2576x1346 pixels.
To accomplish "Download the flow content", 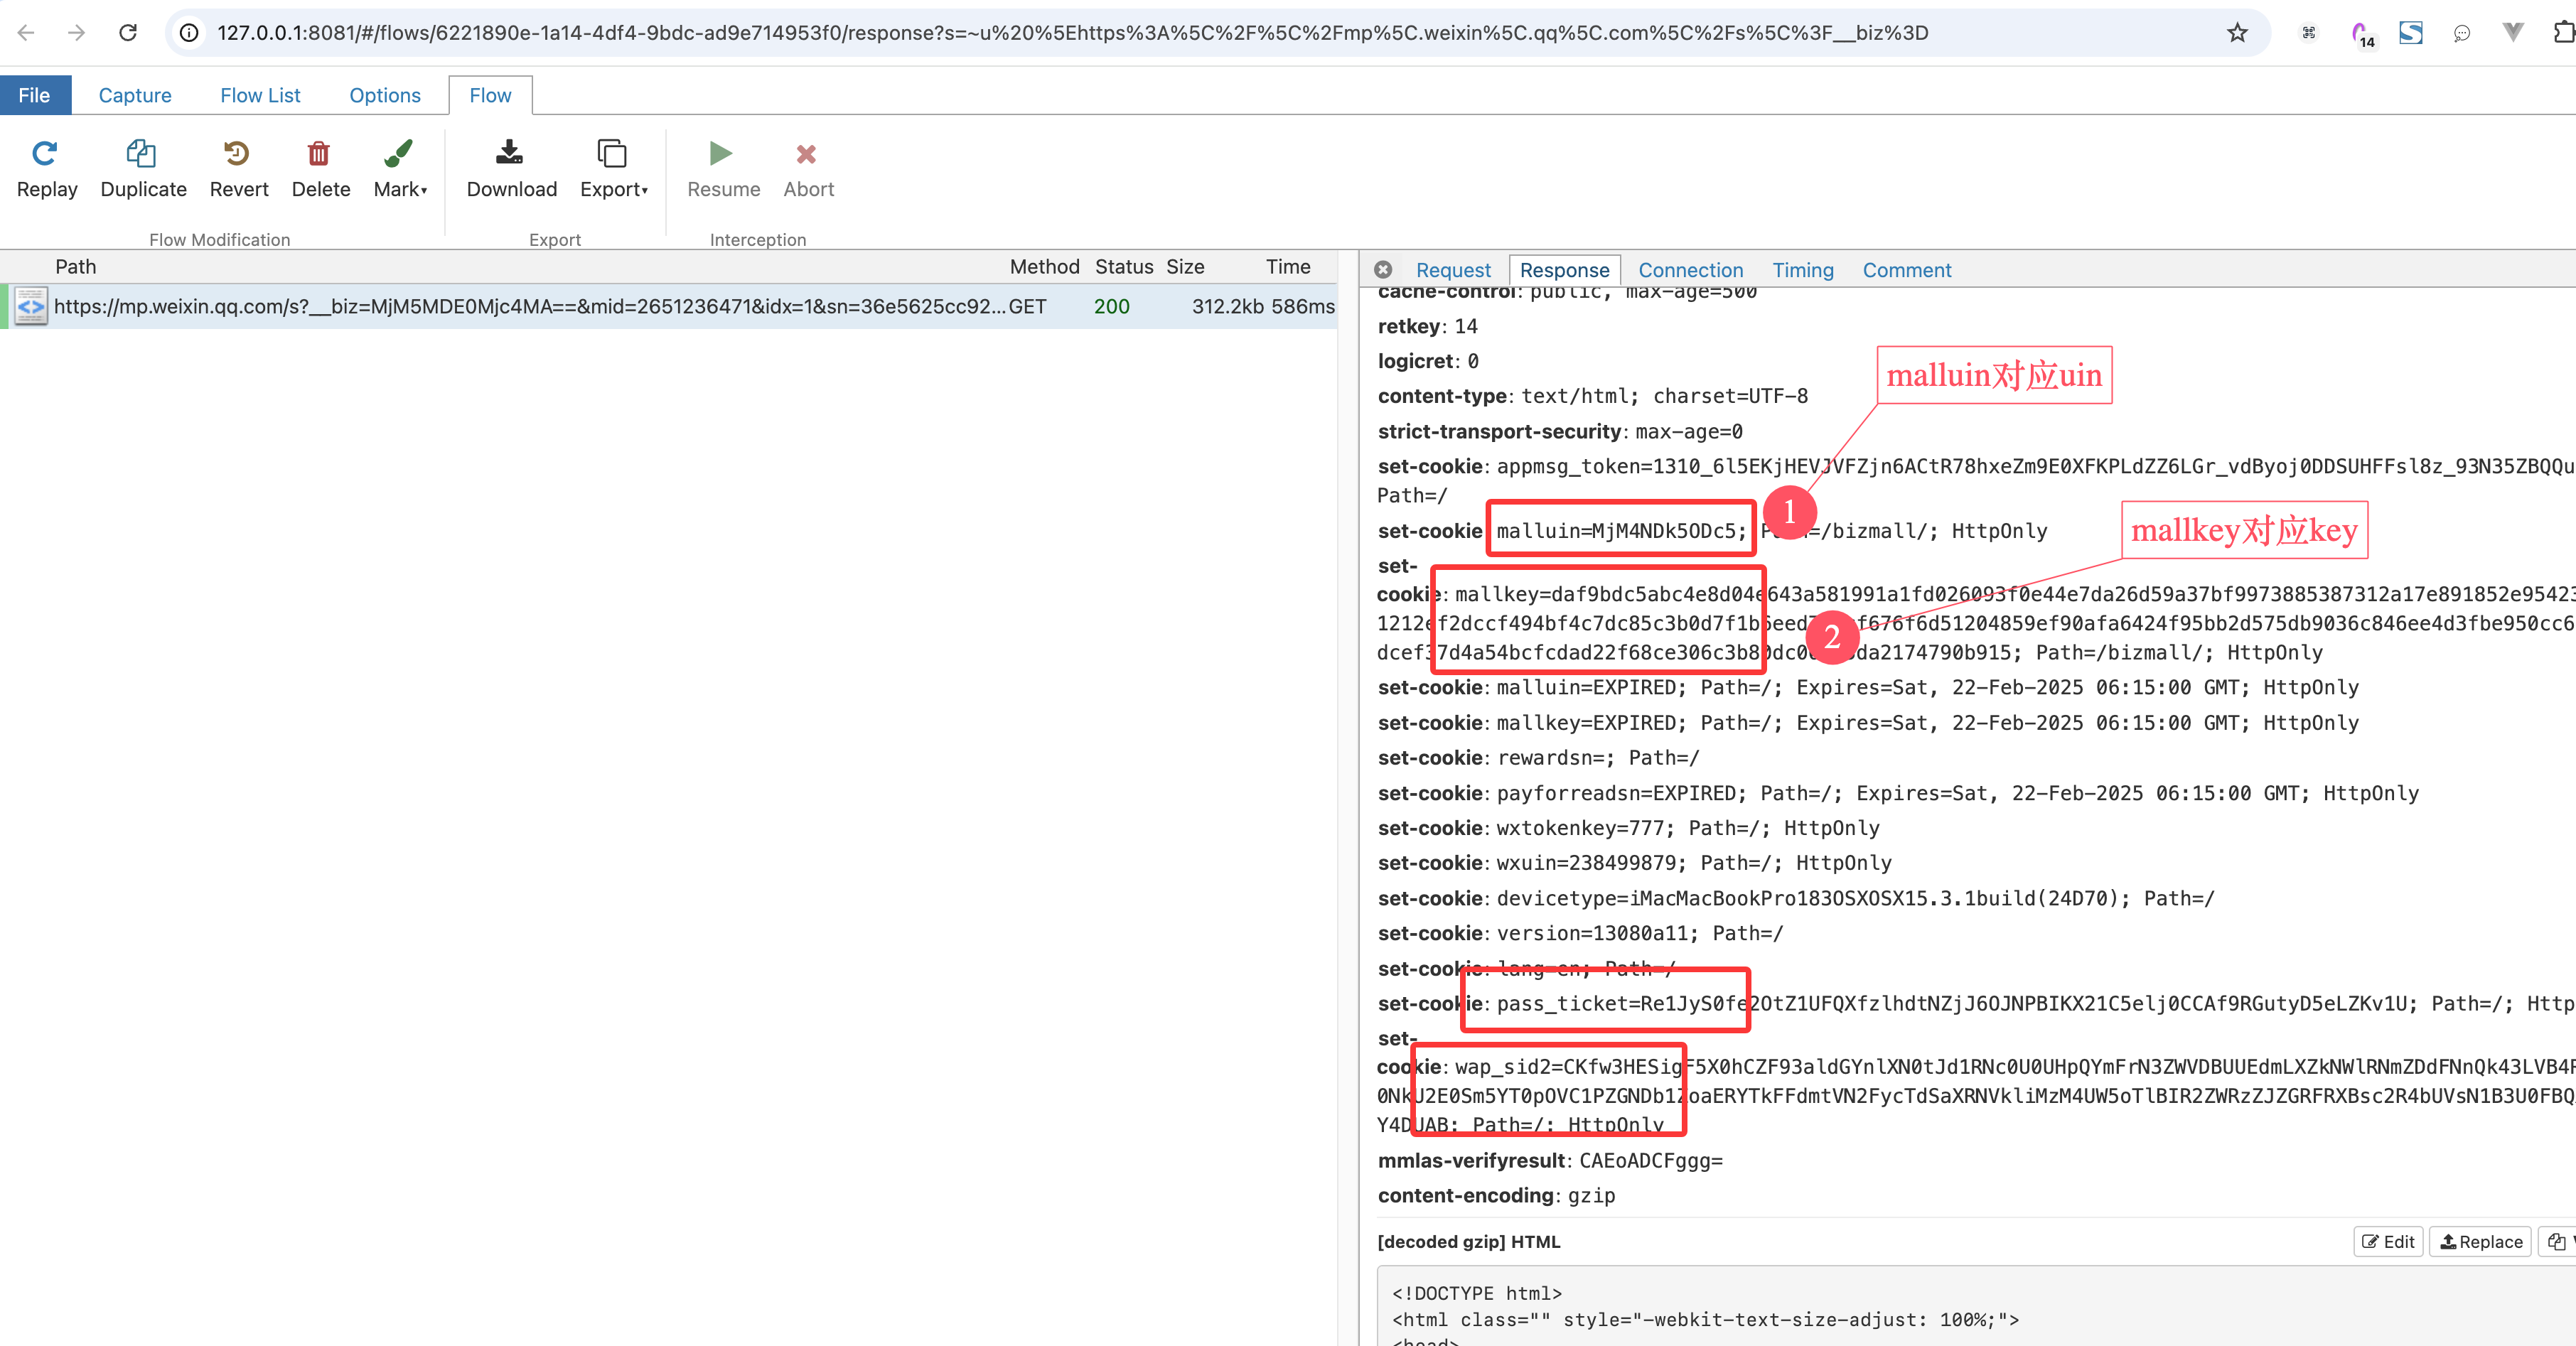I will (511, 169).
